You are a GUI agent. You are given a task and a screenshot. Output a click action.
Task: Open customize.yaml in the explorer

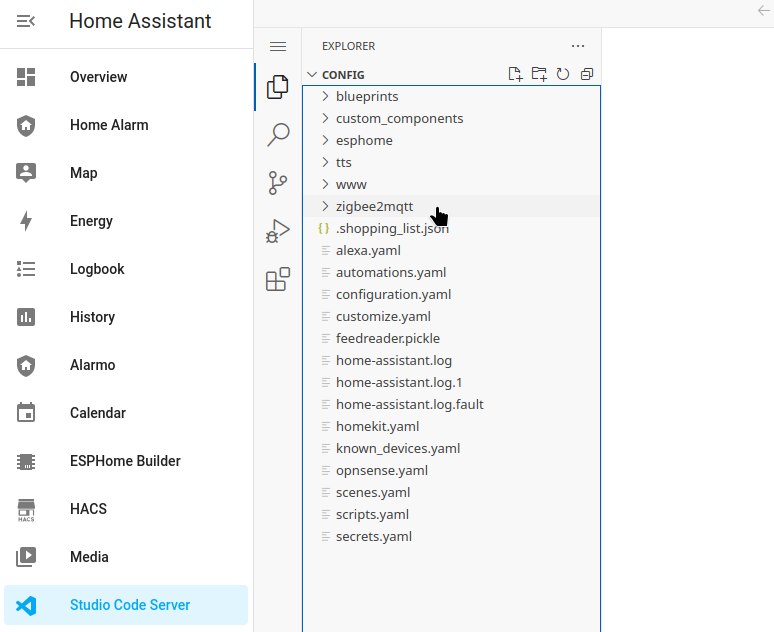[452, 316]
